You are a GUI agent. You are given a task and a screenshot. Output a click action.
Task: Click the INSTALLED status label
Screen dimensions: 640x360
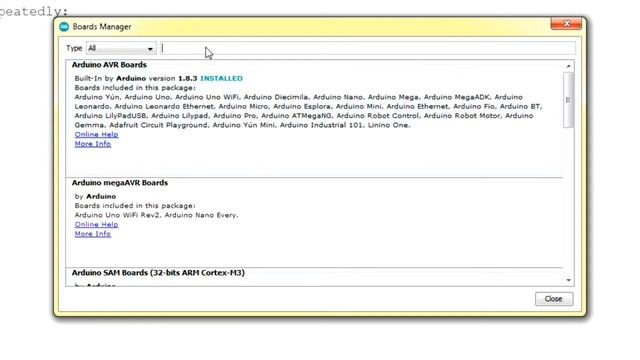pyautogui.click(x=221, y=78)
